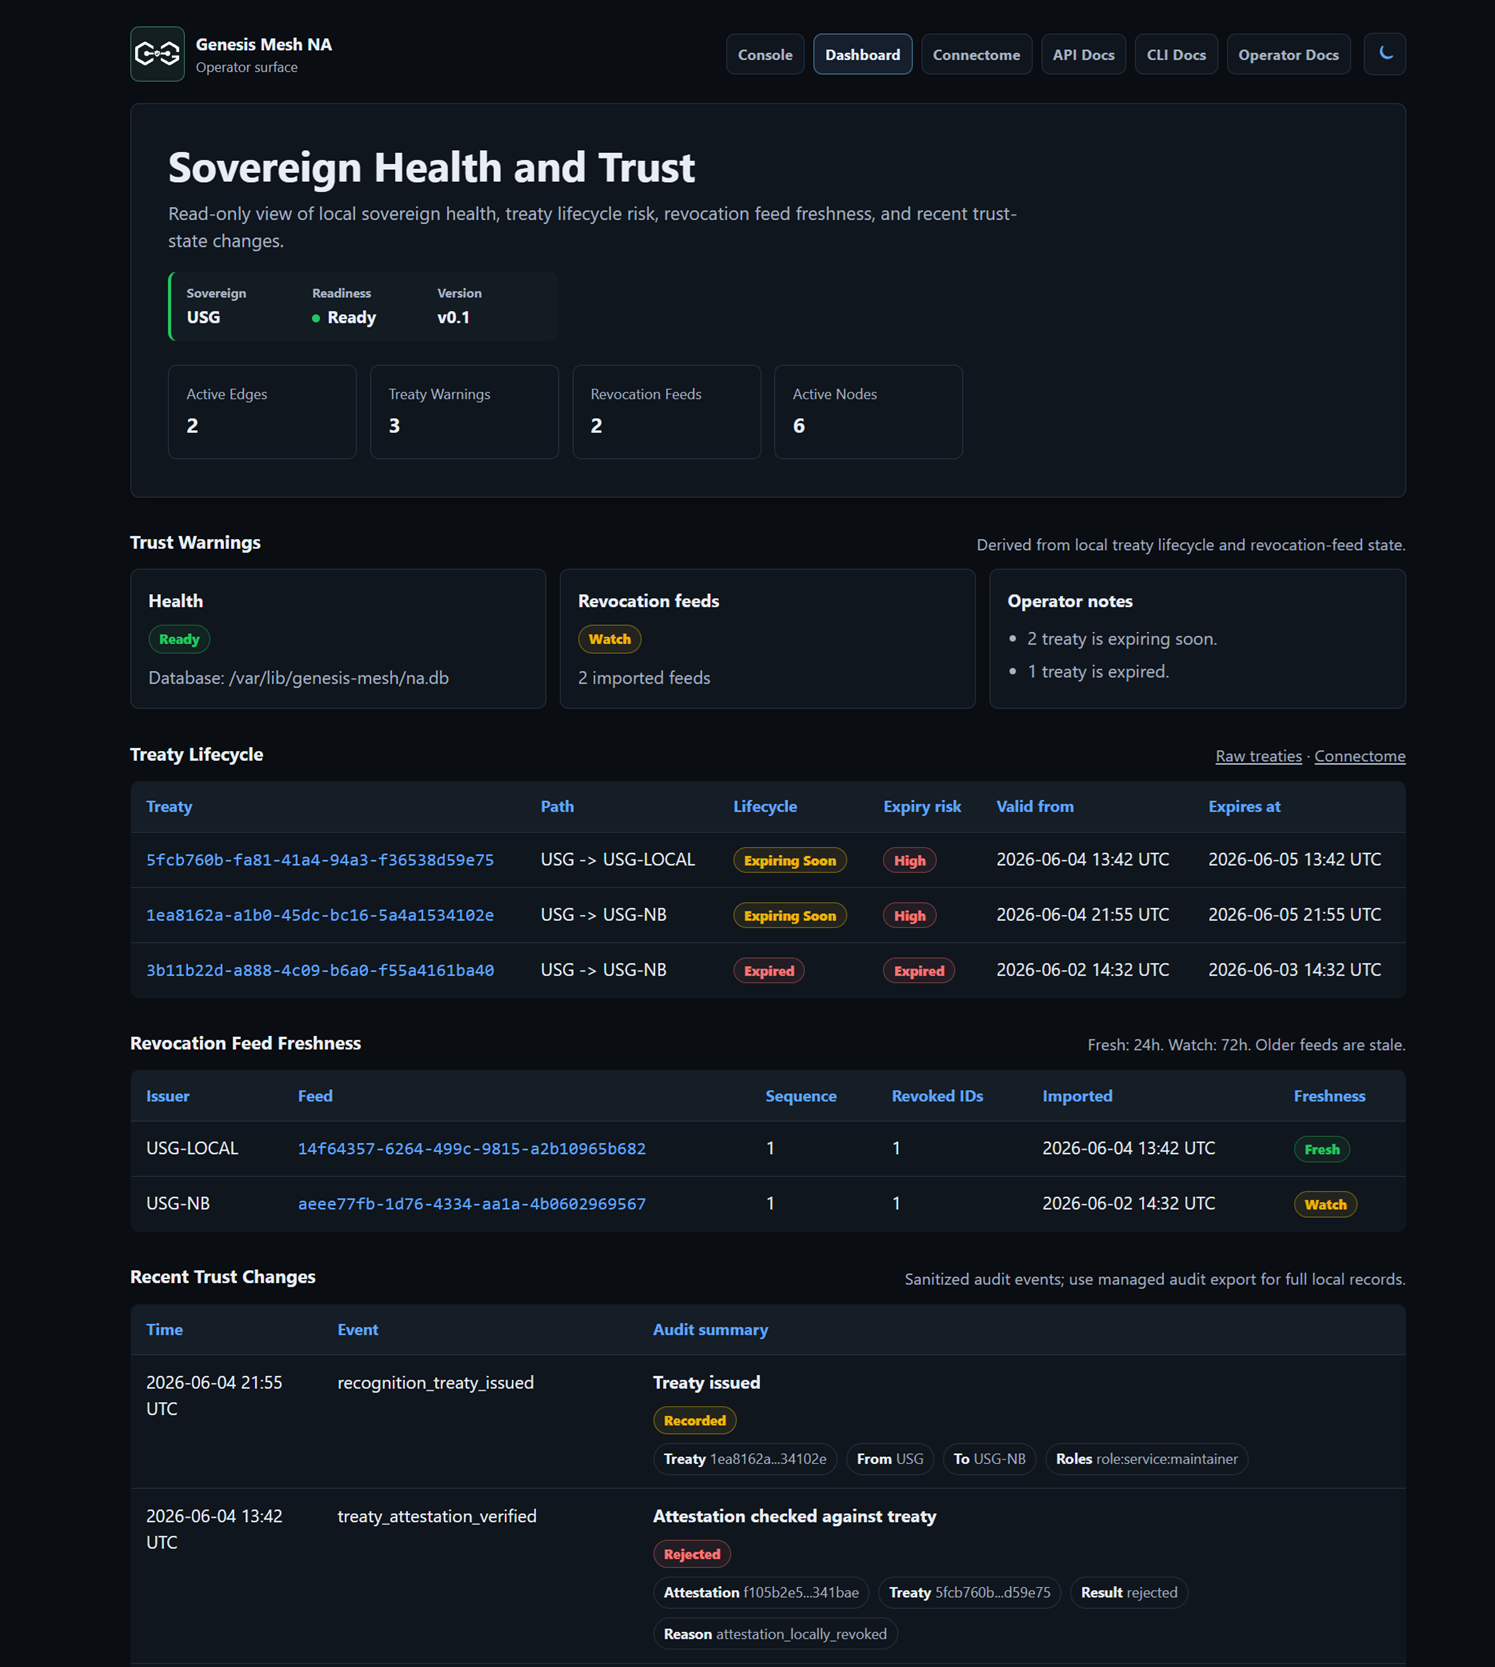Click the Watch badge for USG-NB feed
Image resolution: width=1495 pixels, height=1667 pixels.
[x=1325, y=1205]
